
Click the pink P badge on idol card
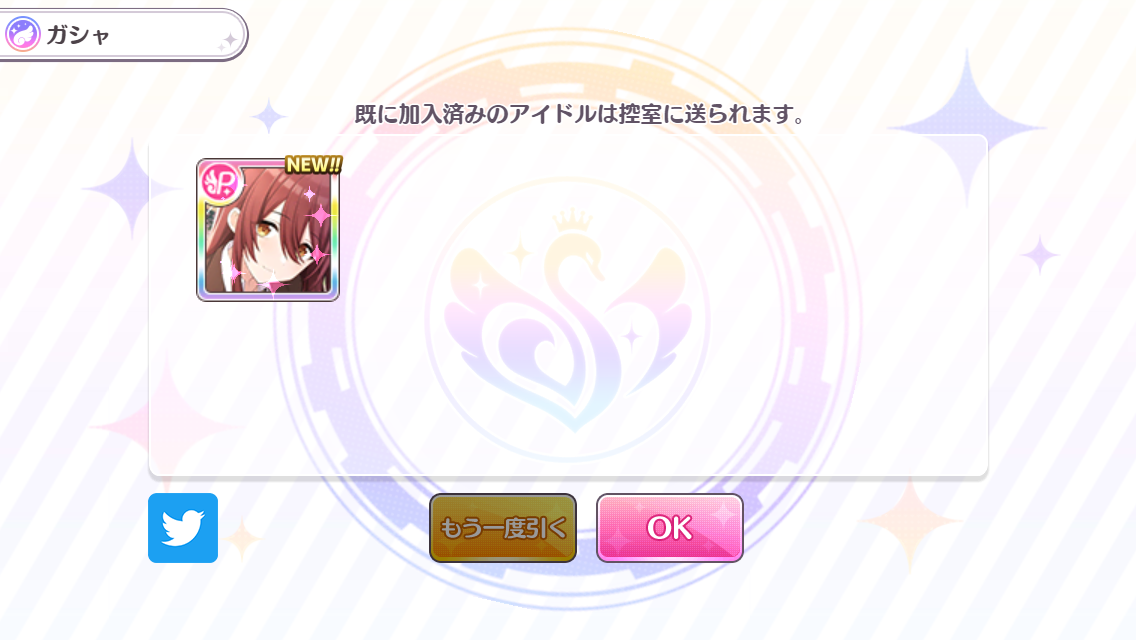[x=220, y=182]
